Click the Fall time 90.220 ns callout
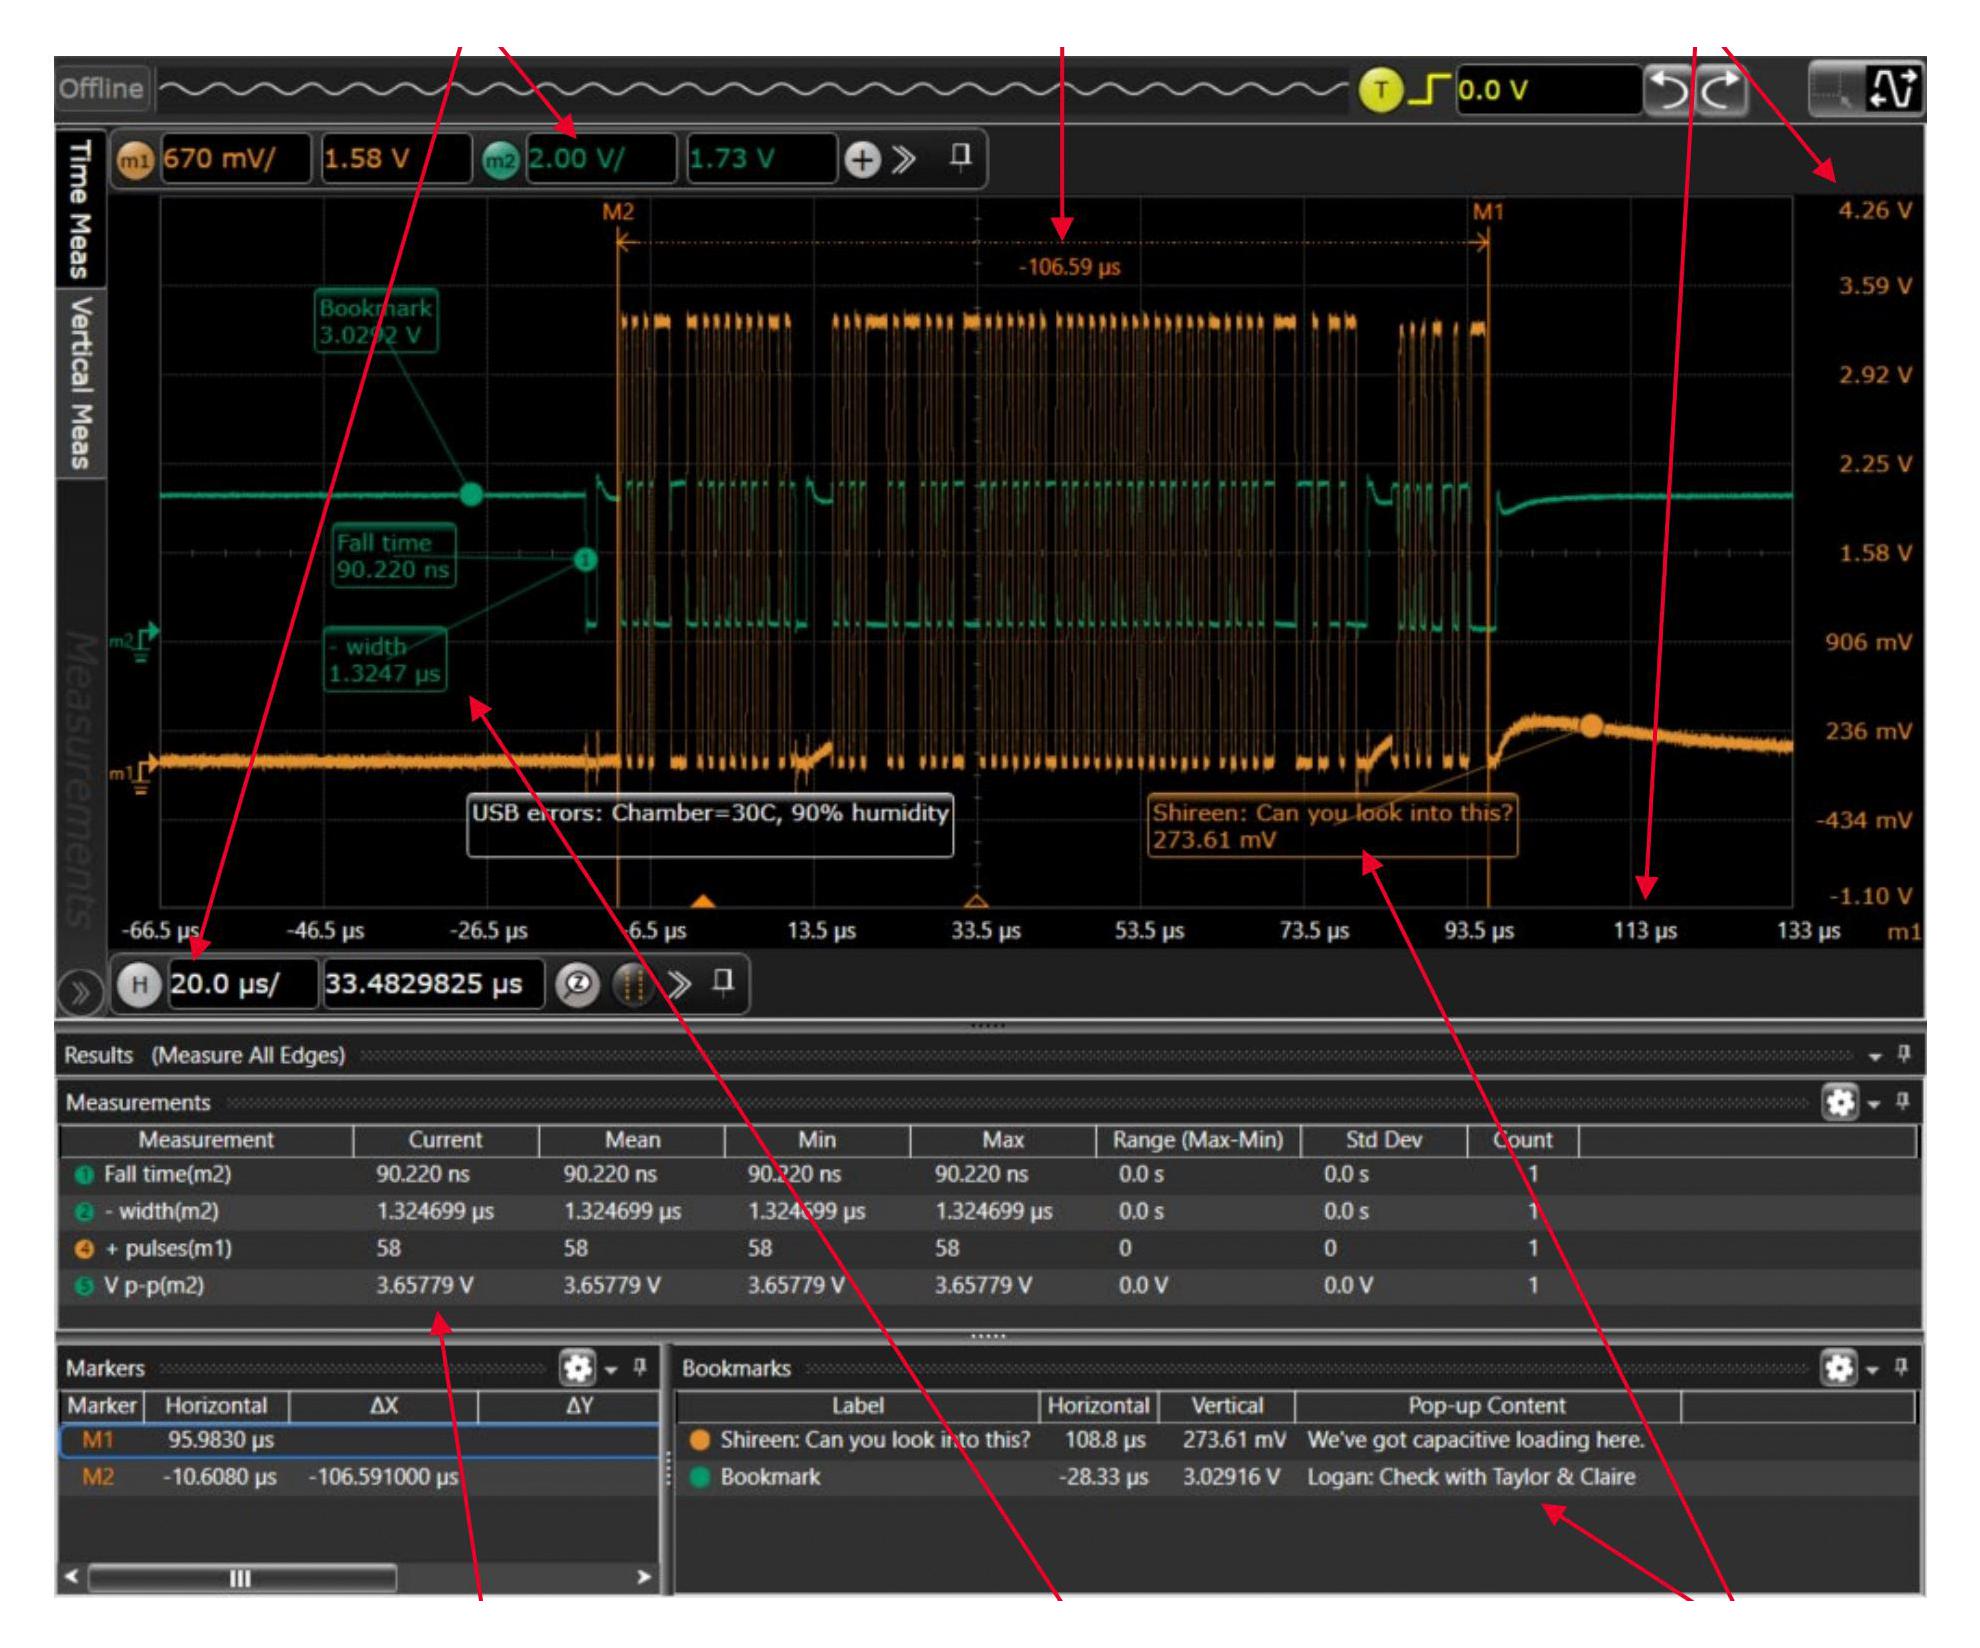Viewport: 1980px width, 1648px height. pos(394,557)
